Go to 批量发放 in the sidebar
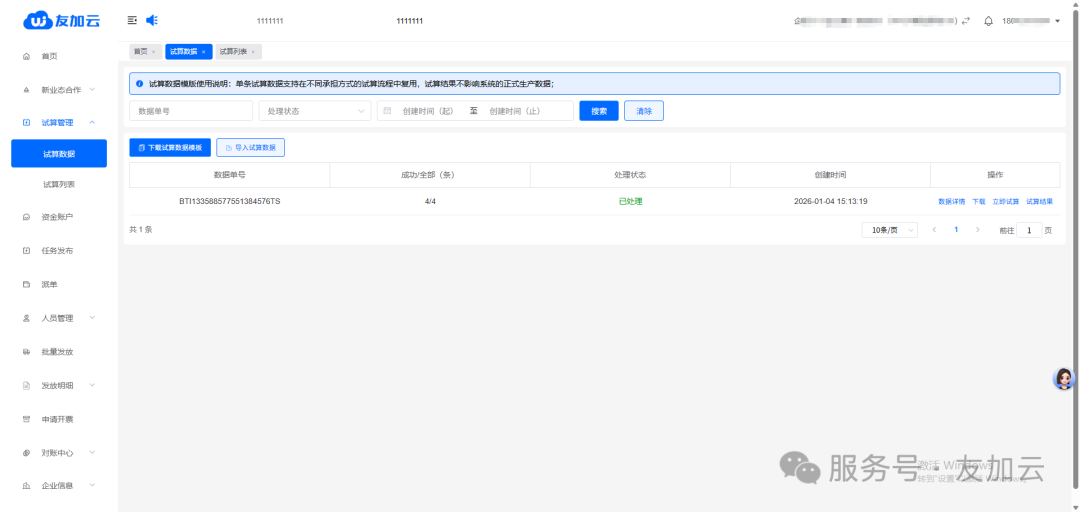This screenshot has width=1080, height=512. coord(57,351)
